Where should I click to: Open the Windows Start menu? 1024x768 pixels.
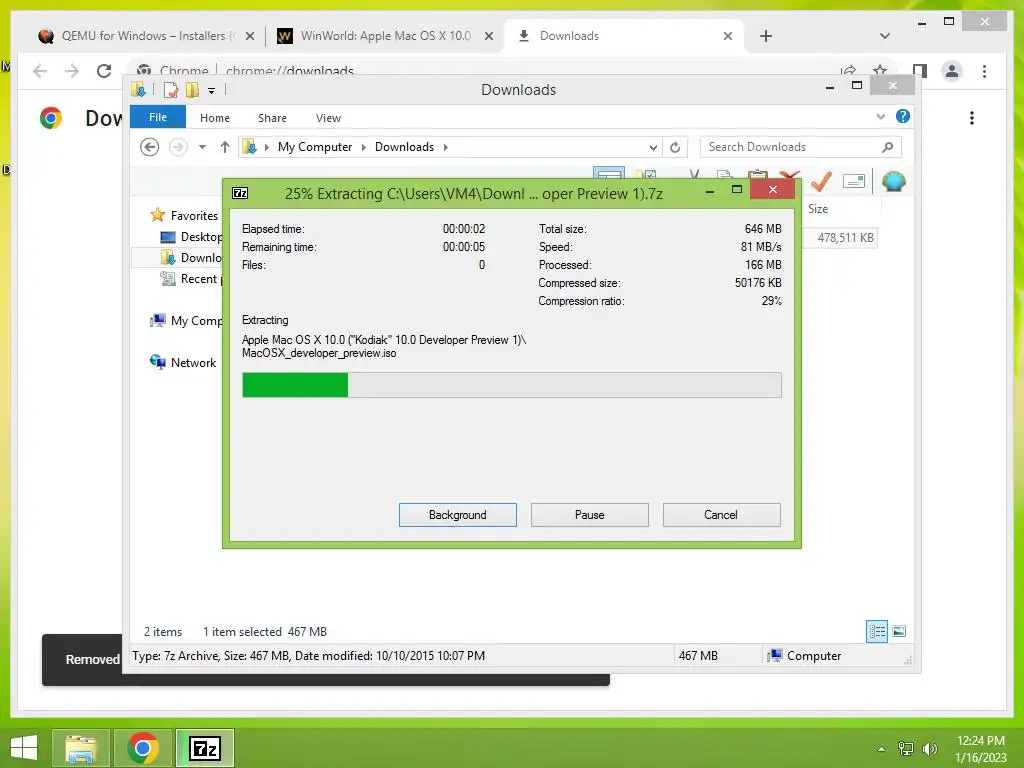[x=24, y=748]
